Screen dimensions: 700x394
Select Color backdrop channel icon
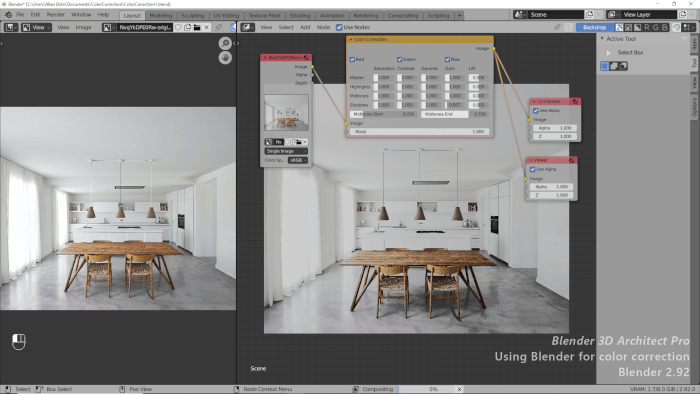pos(629,27)
